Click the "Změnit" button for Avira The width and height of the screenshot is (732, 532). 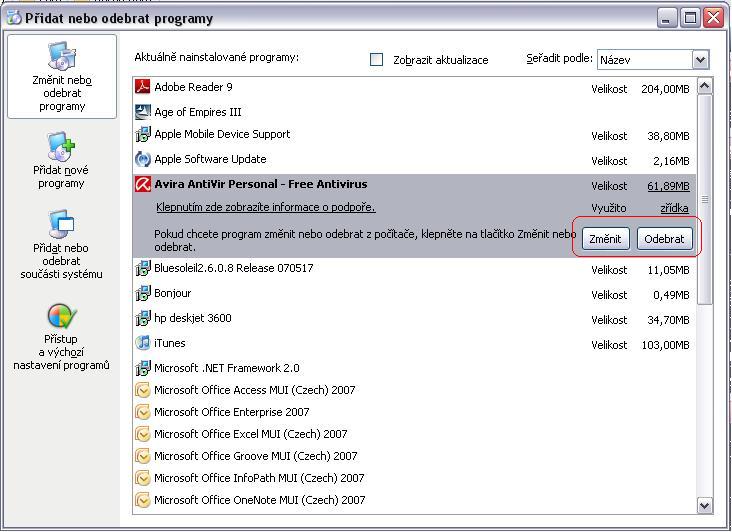coord(605,240)
